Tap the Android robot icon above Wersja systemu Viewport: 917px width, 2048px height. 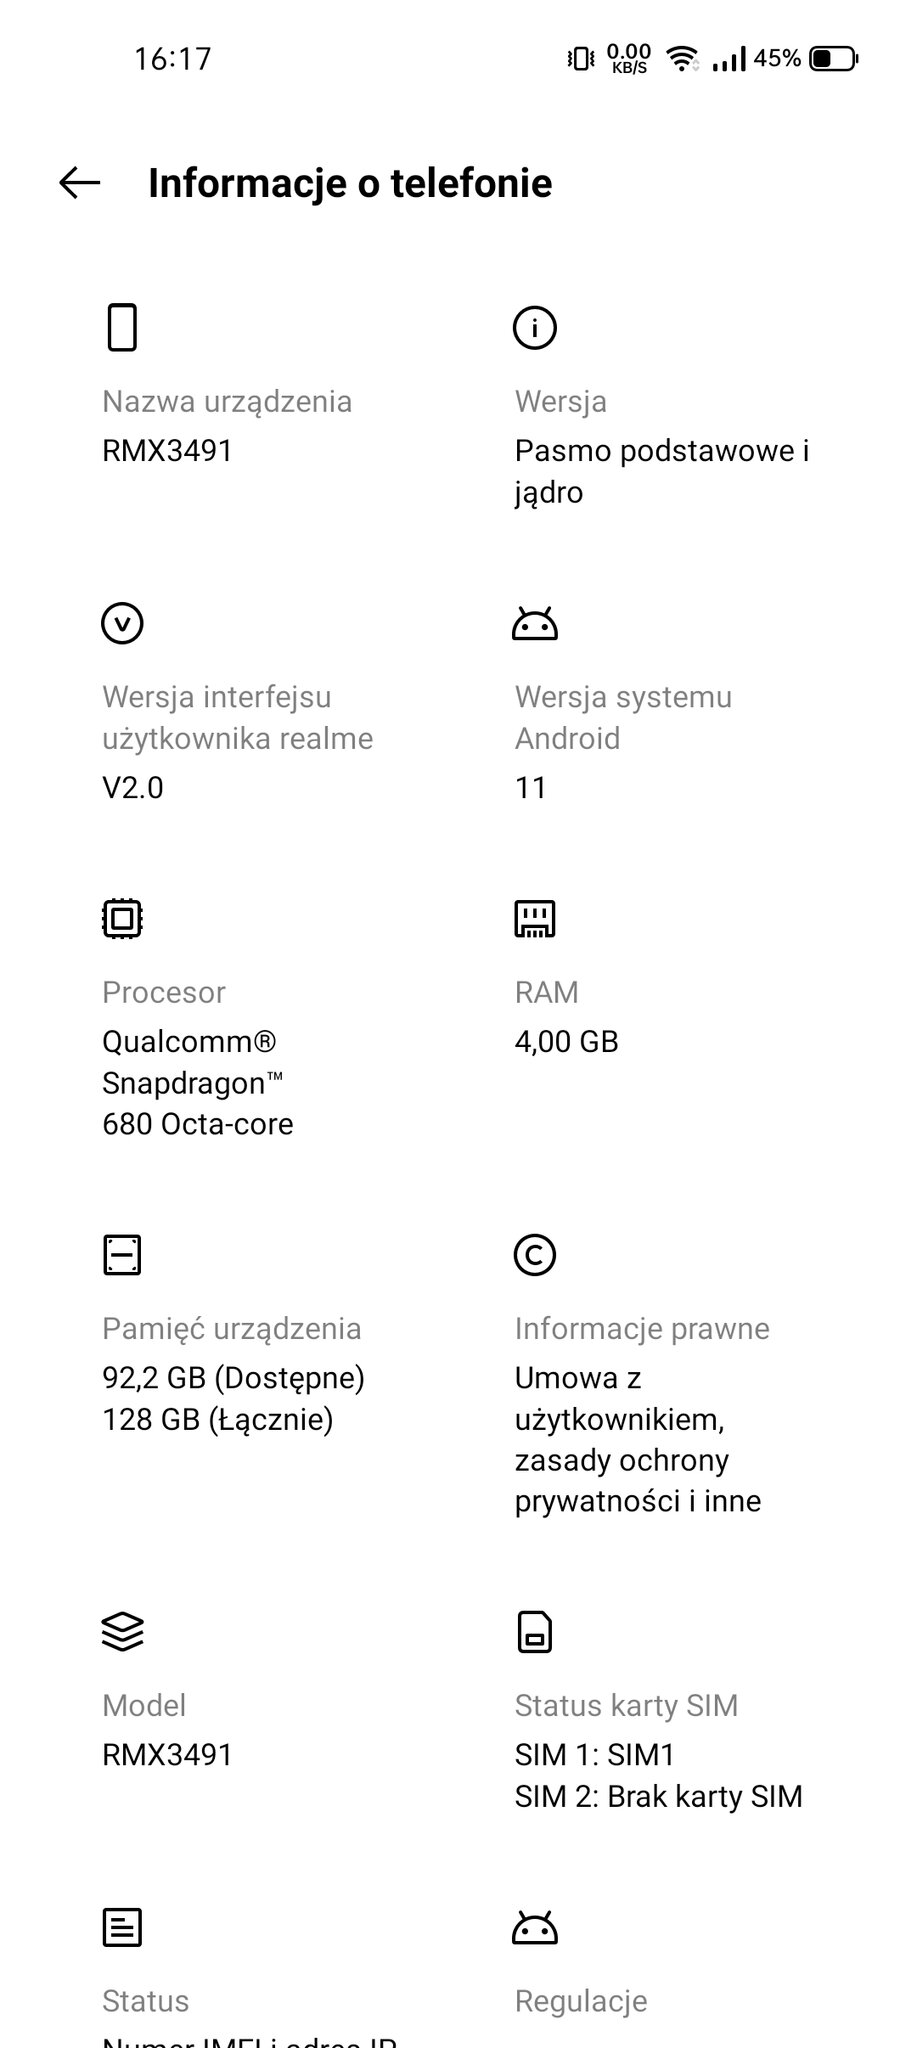point(534,623)
